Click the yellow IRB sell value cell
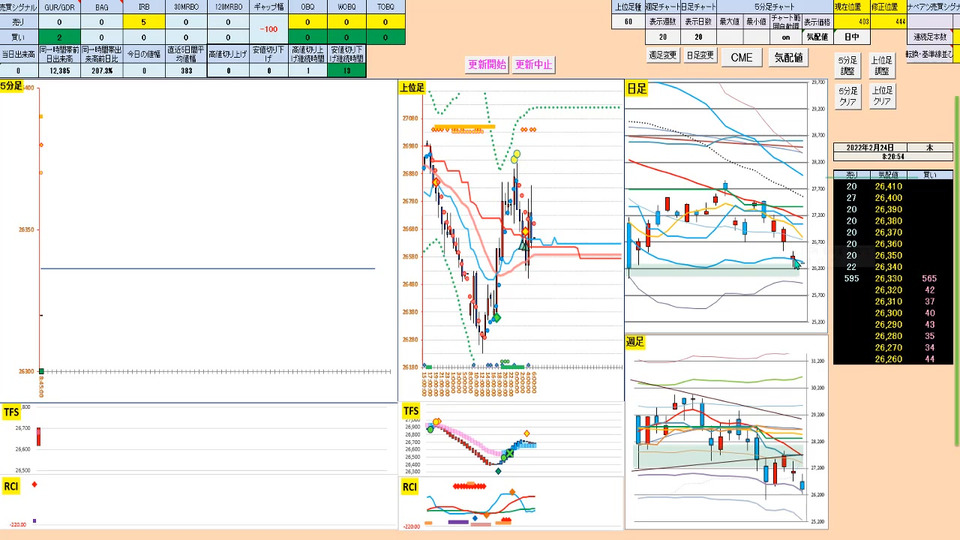 coord(144,21)
